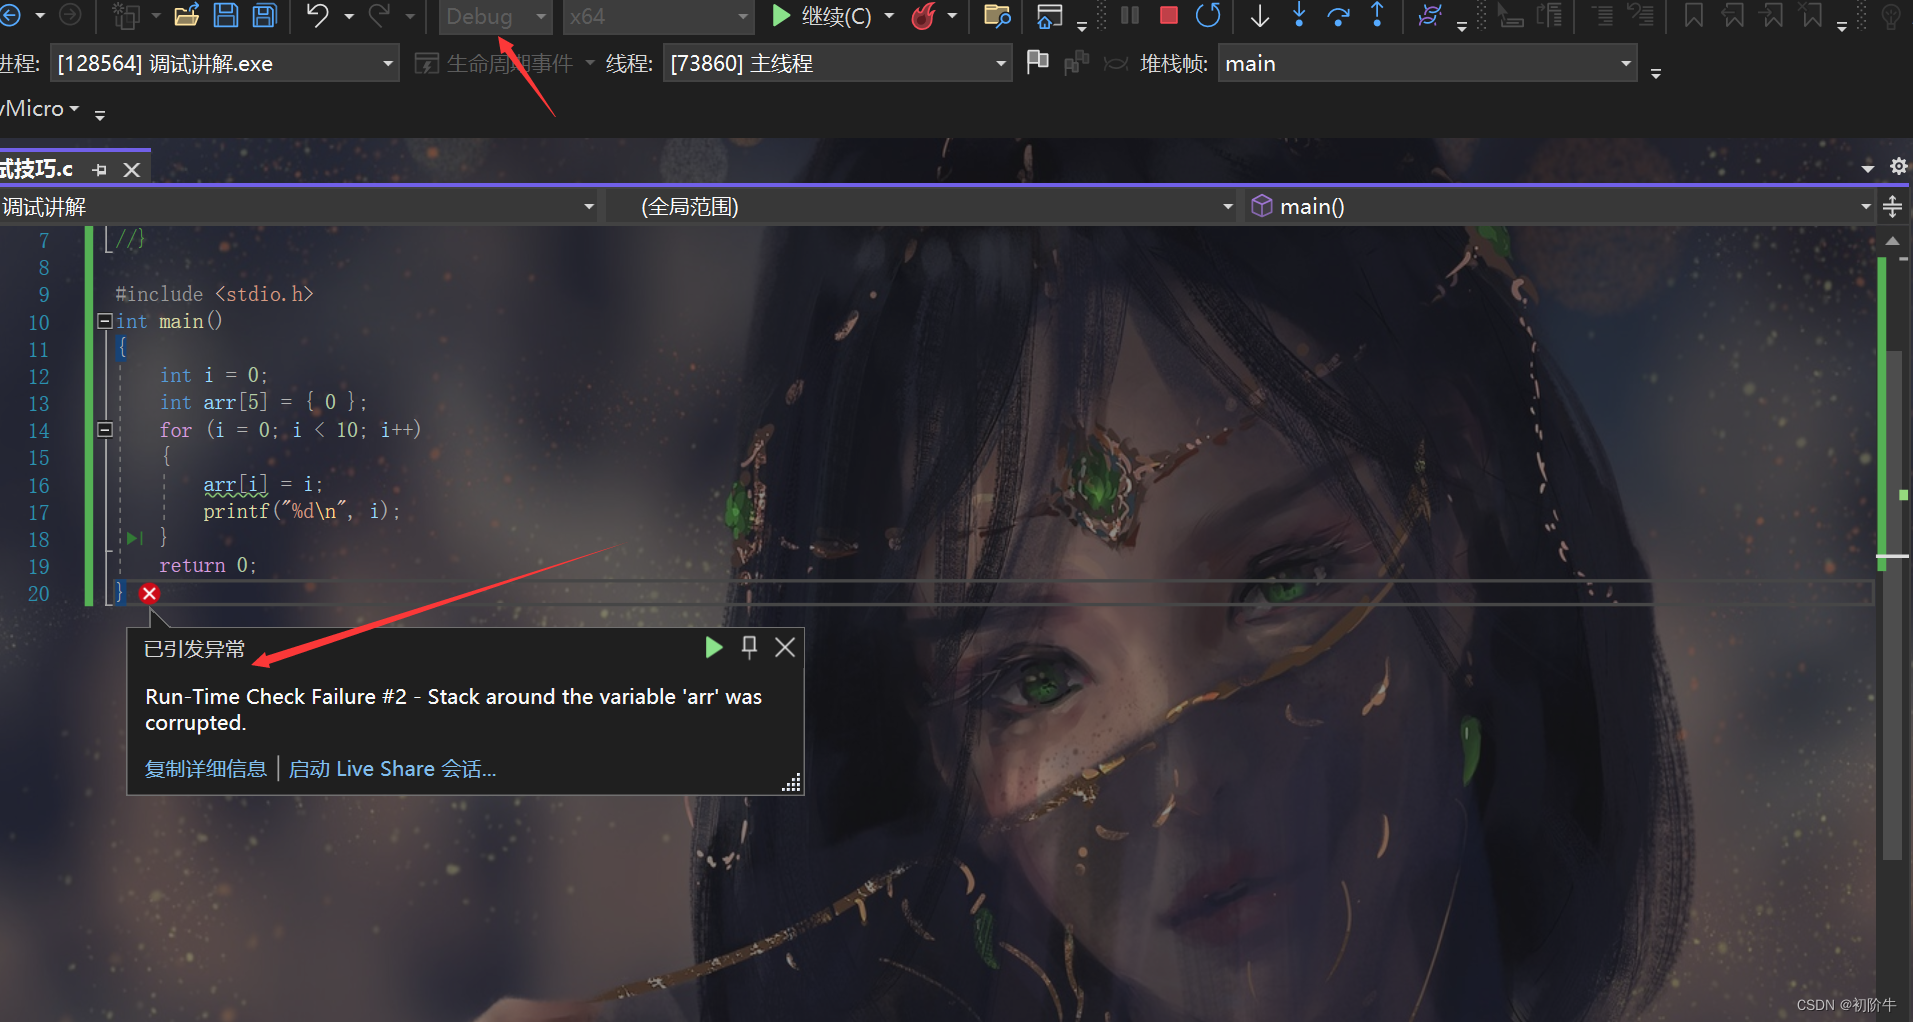Step Over the current statement
This screenshot has width=1913, height=1022.
pyautogui.click(x=1338, y=15)
